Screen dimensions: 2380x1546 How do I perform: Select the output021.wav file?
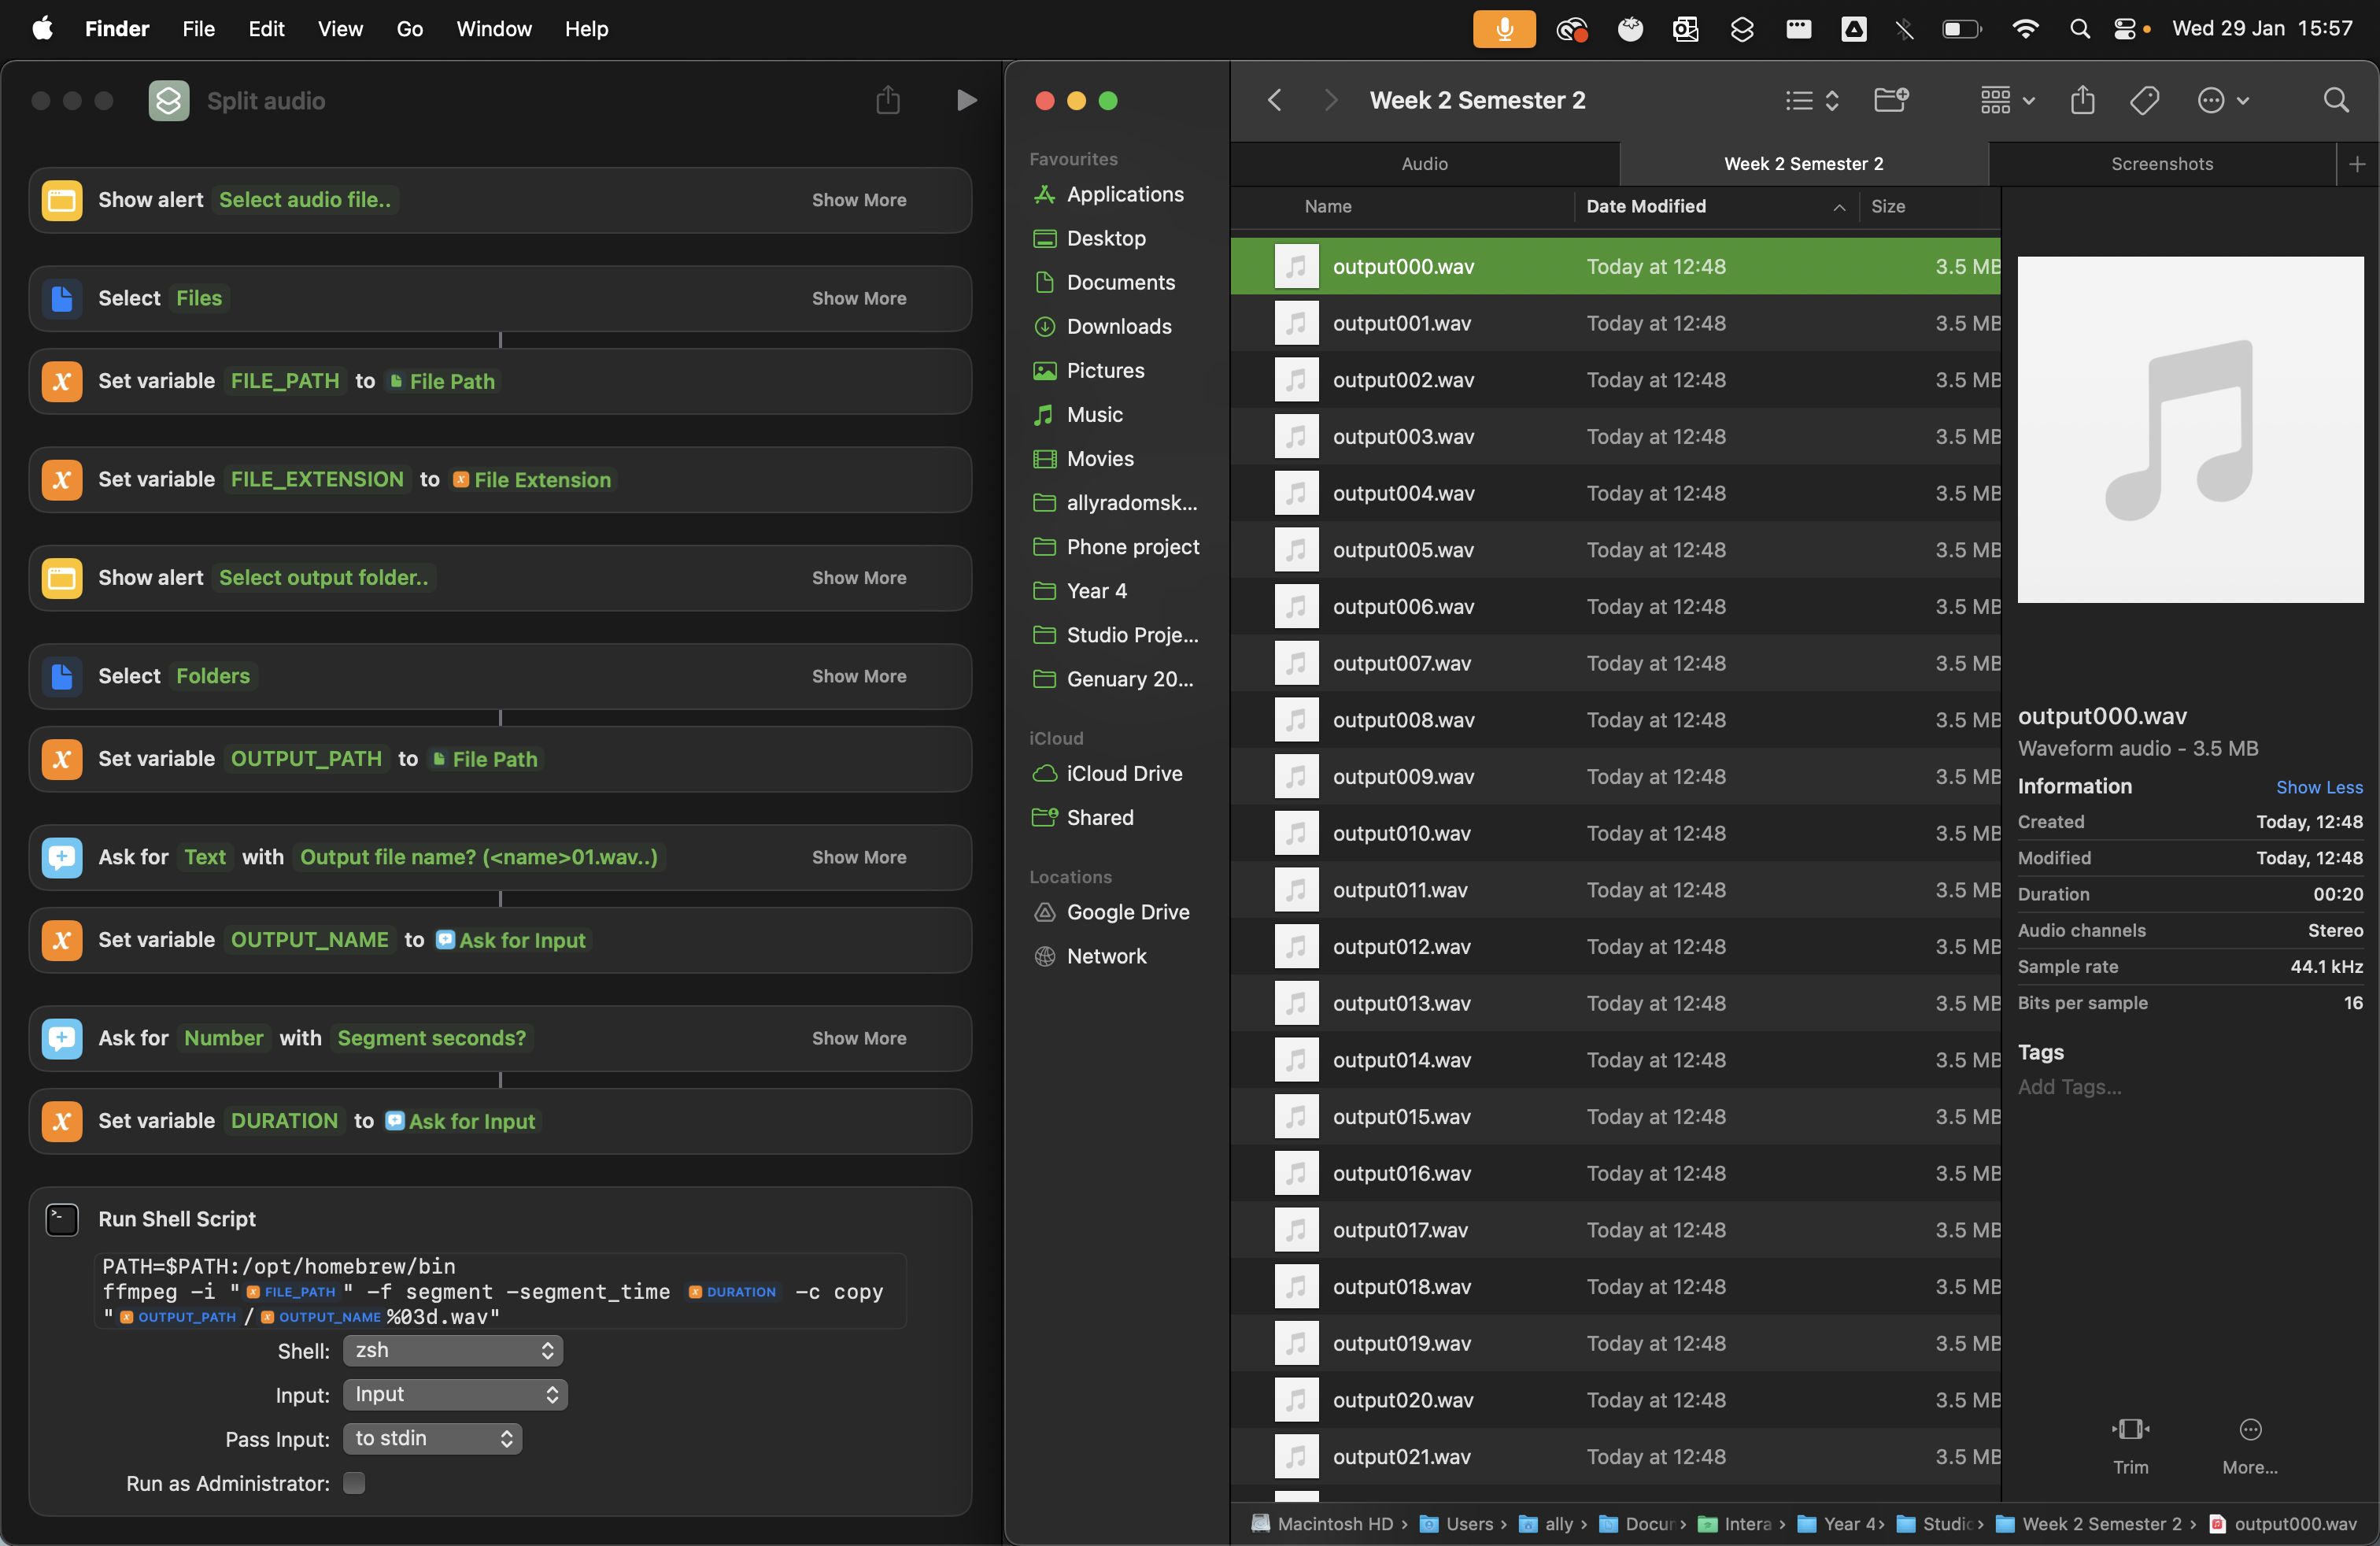pos(1615,1456)
